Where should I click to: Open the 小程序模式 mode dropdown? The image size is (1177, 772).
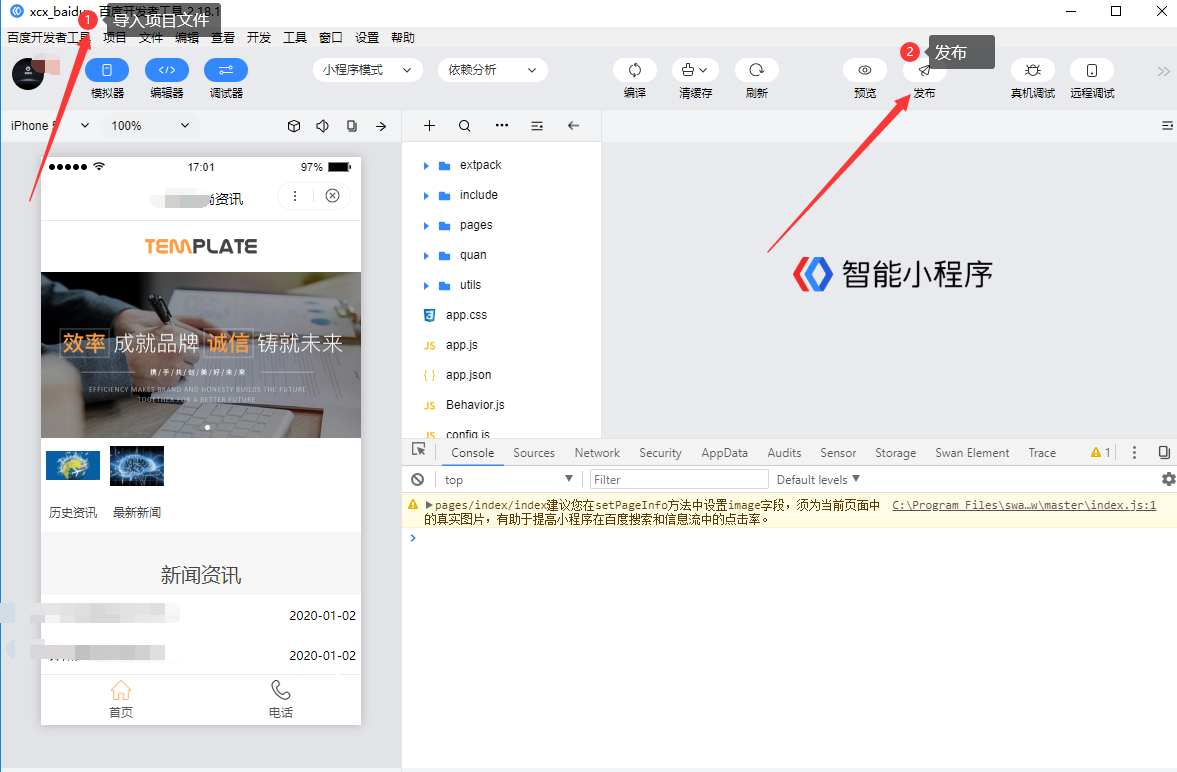[x=367, y=70]
